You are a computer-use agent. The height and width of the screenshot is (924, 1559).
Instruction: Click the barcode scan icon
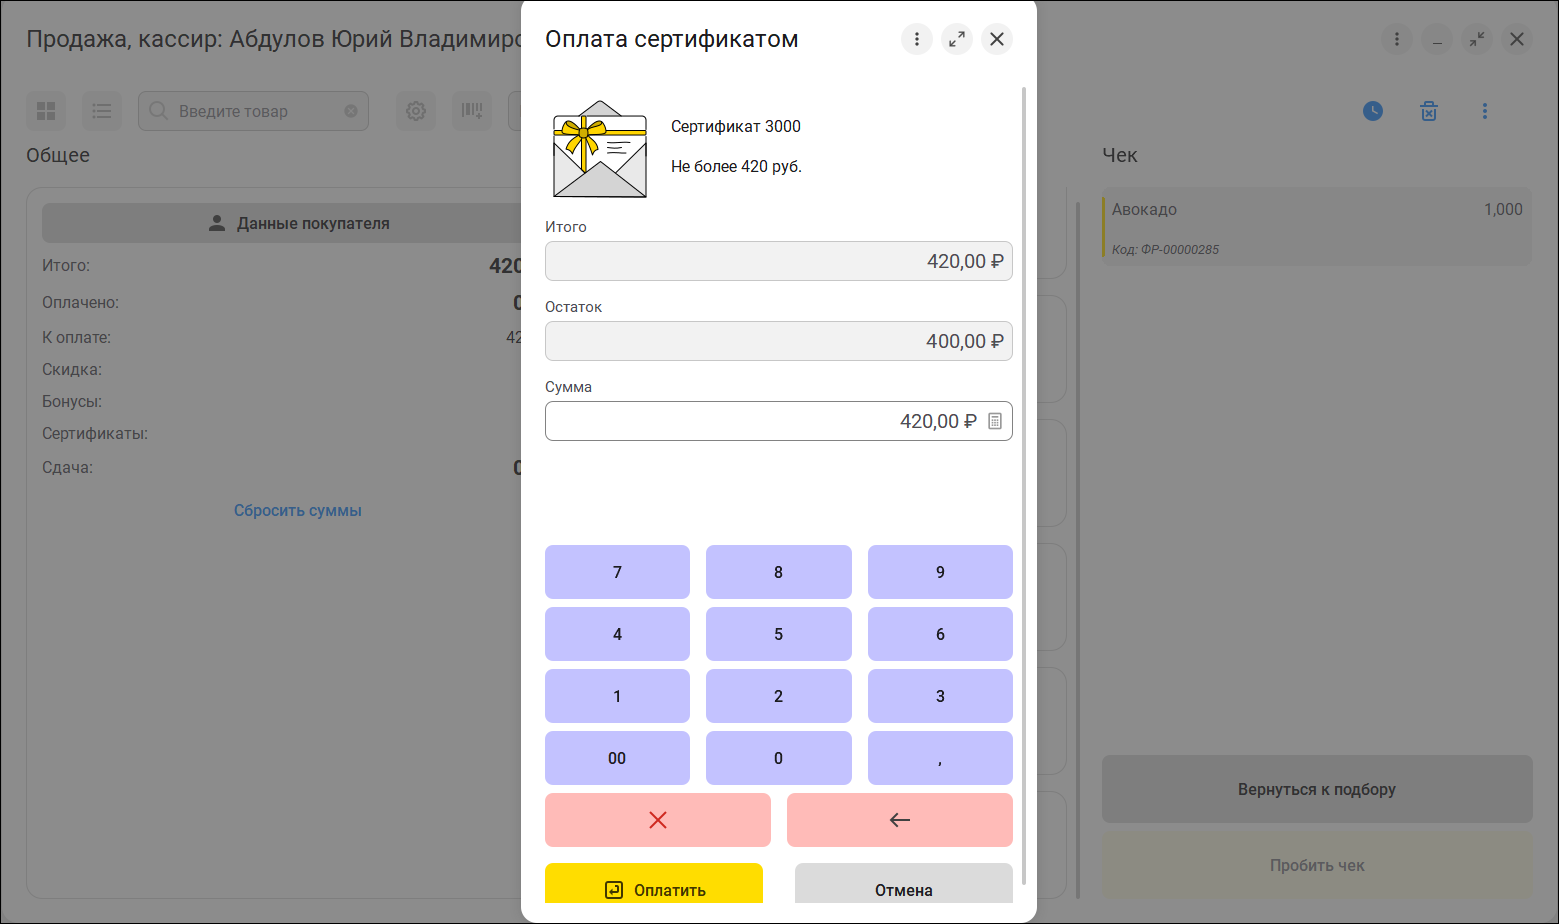pos(472,111)
